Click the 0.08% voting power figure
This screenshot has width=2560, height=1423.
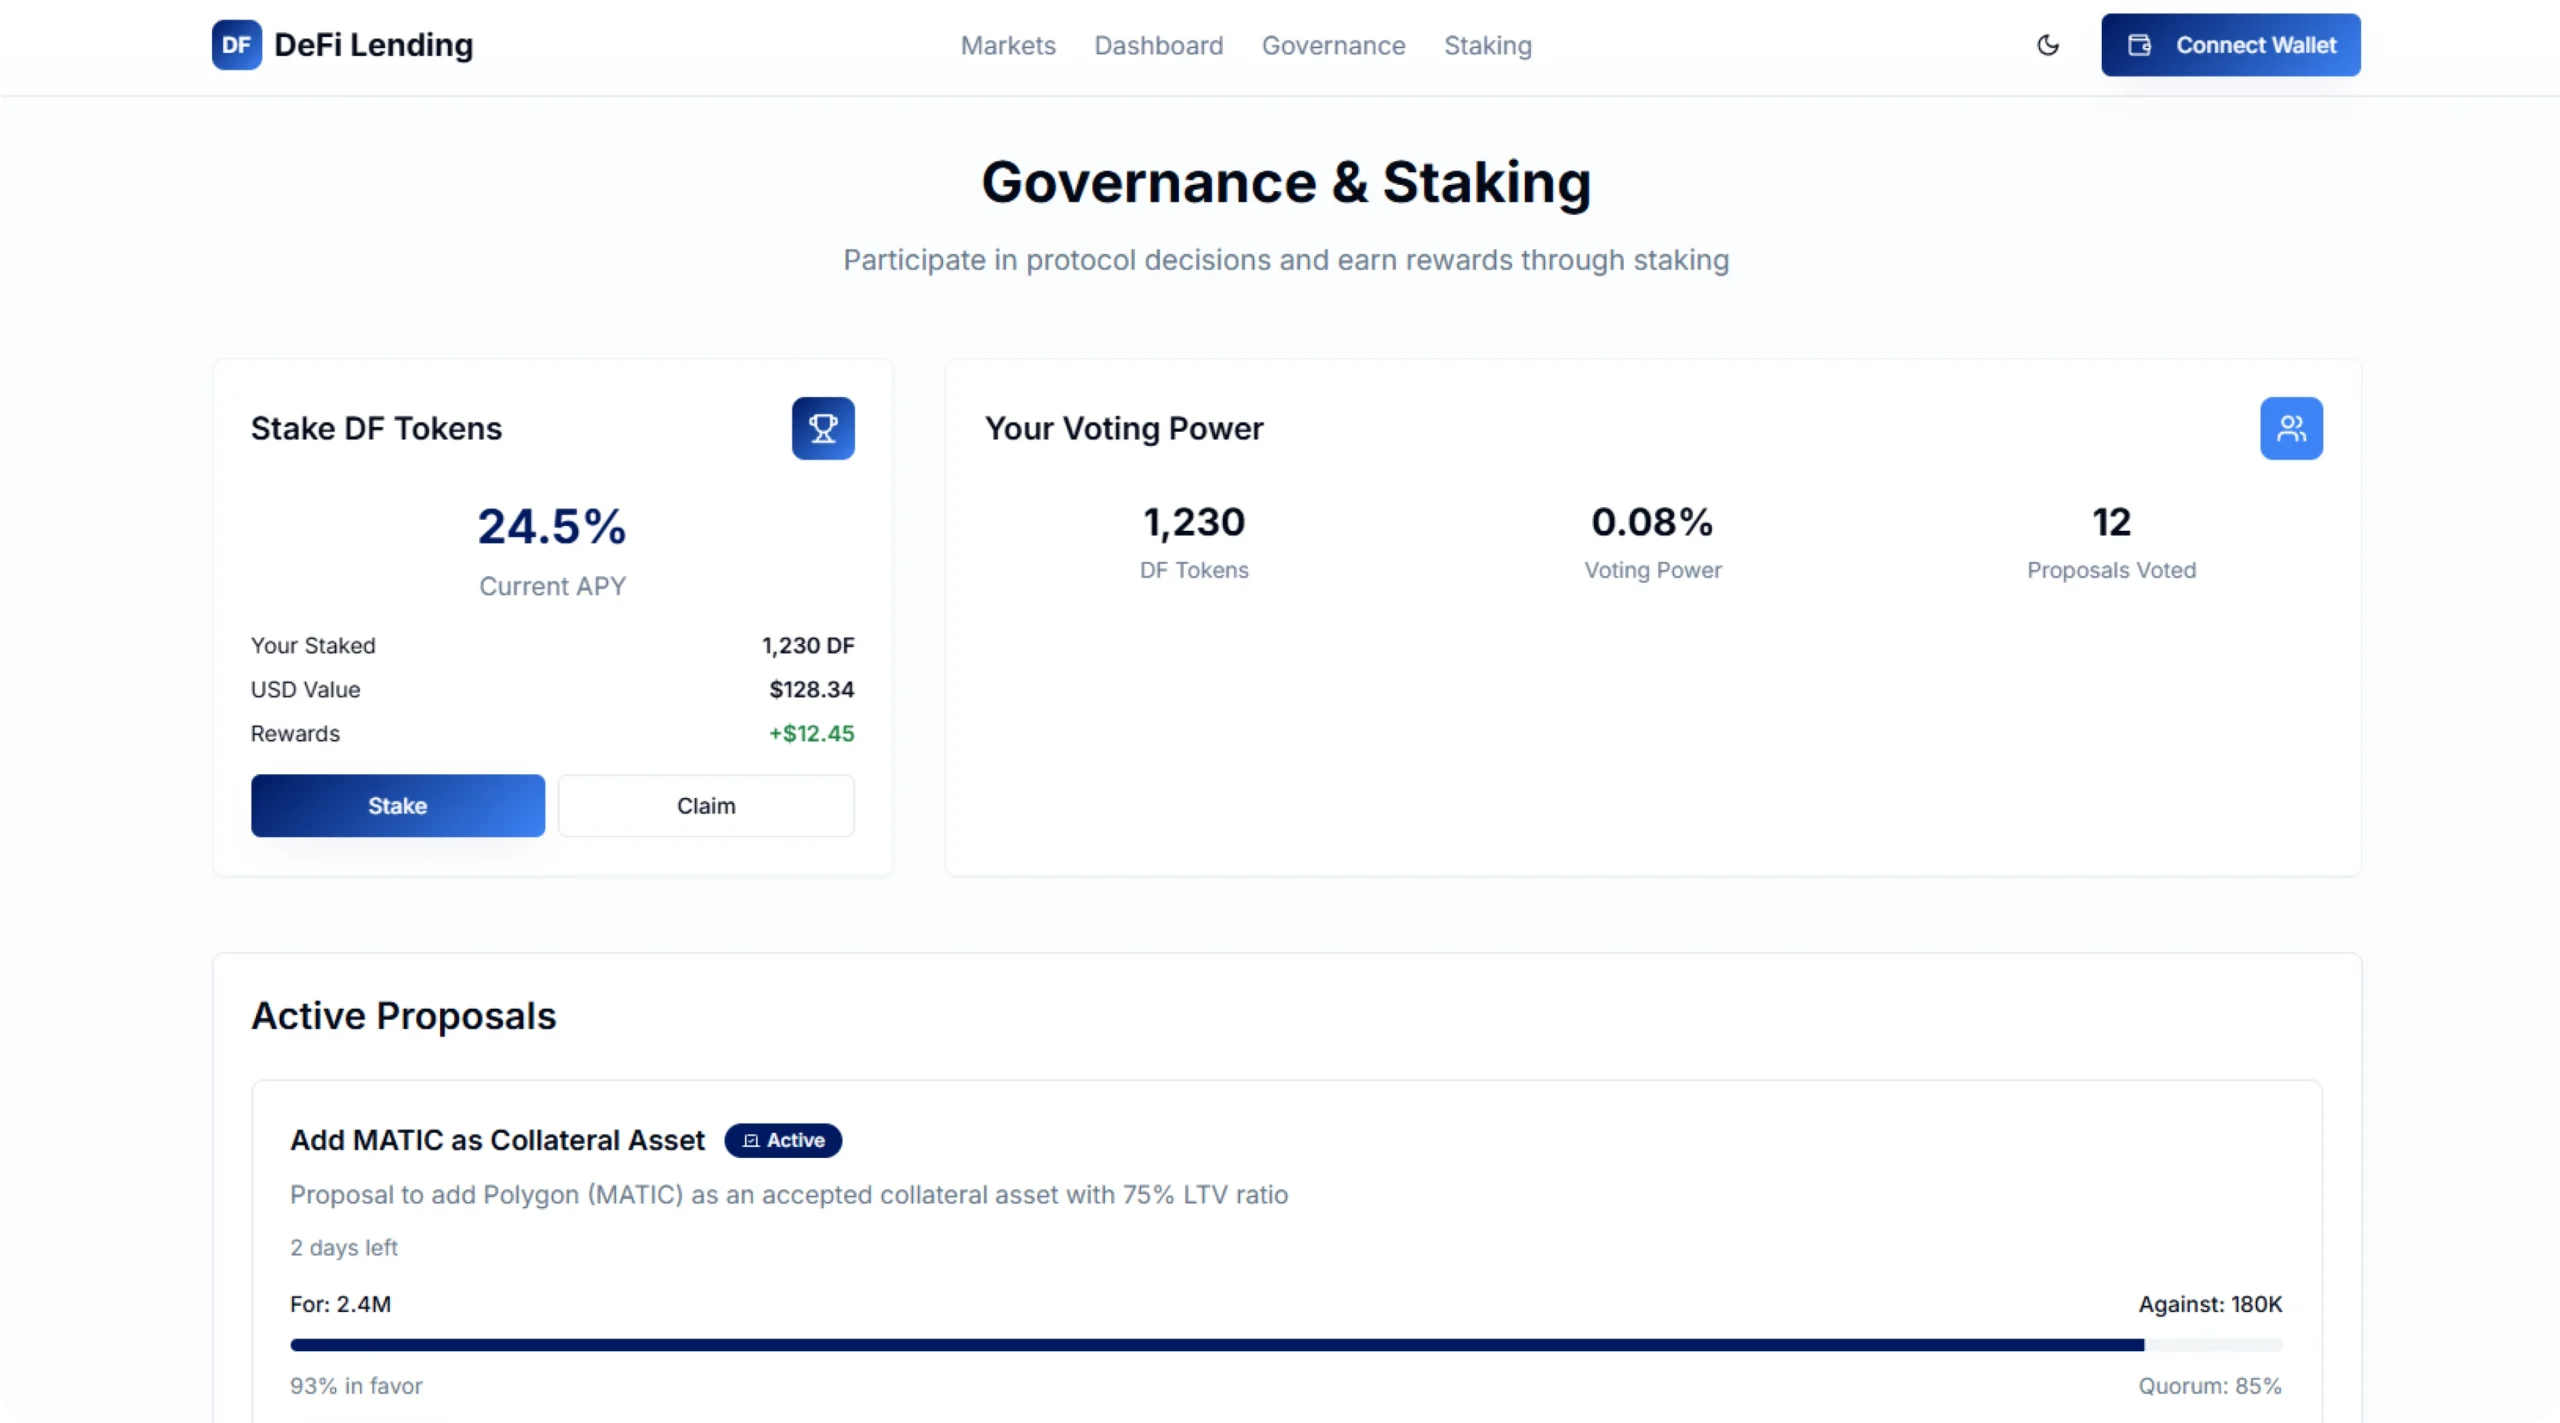[1651, 521]
